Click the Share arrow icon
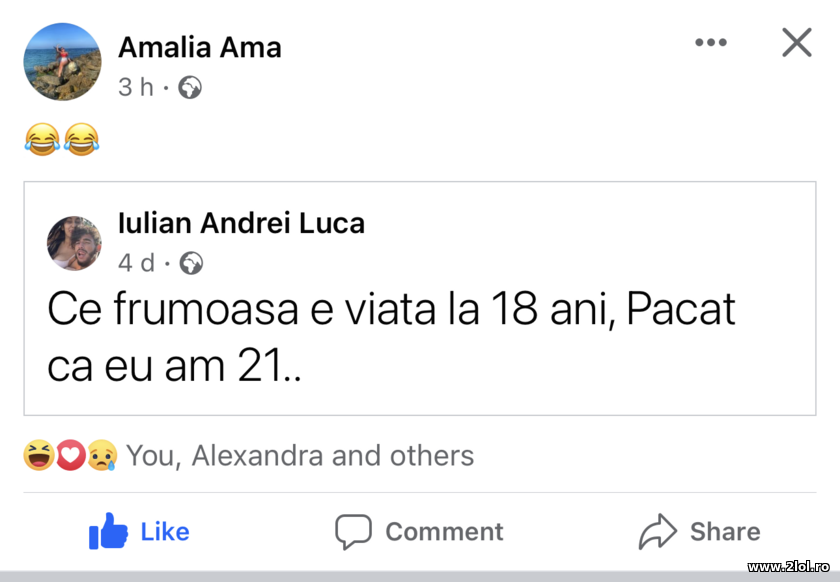This screenshot has height=582, width=840. point(659,531)
